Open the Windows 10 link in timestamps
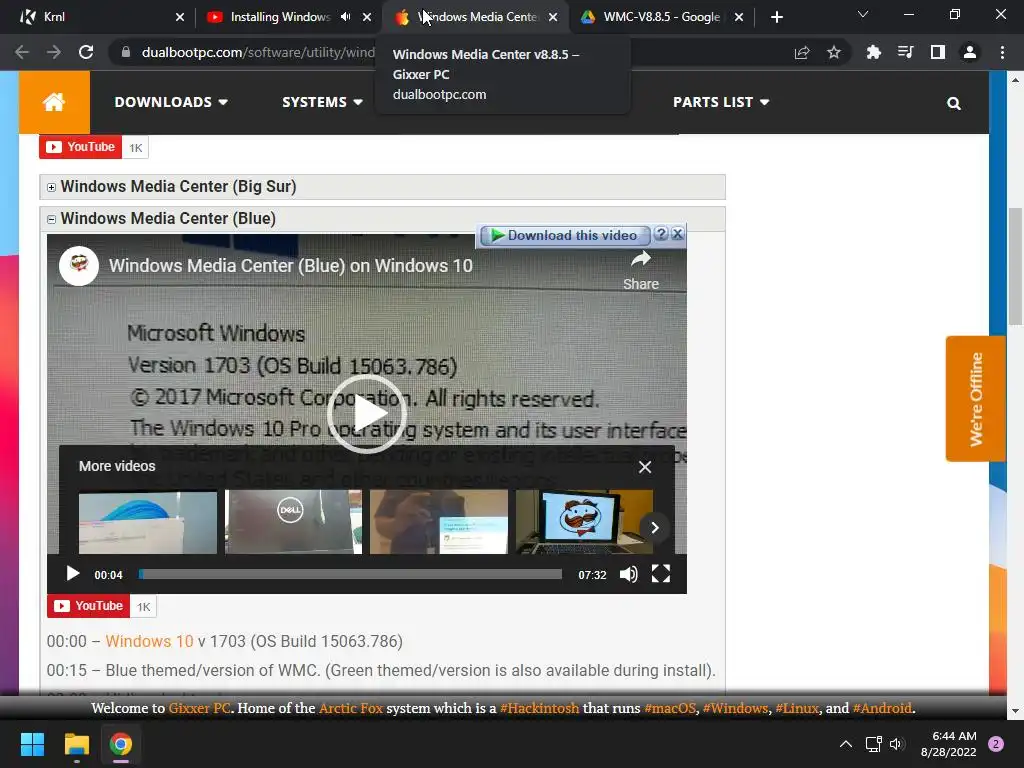Screen dimensions: 1024x768 [150, 641]
